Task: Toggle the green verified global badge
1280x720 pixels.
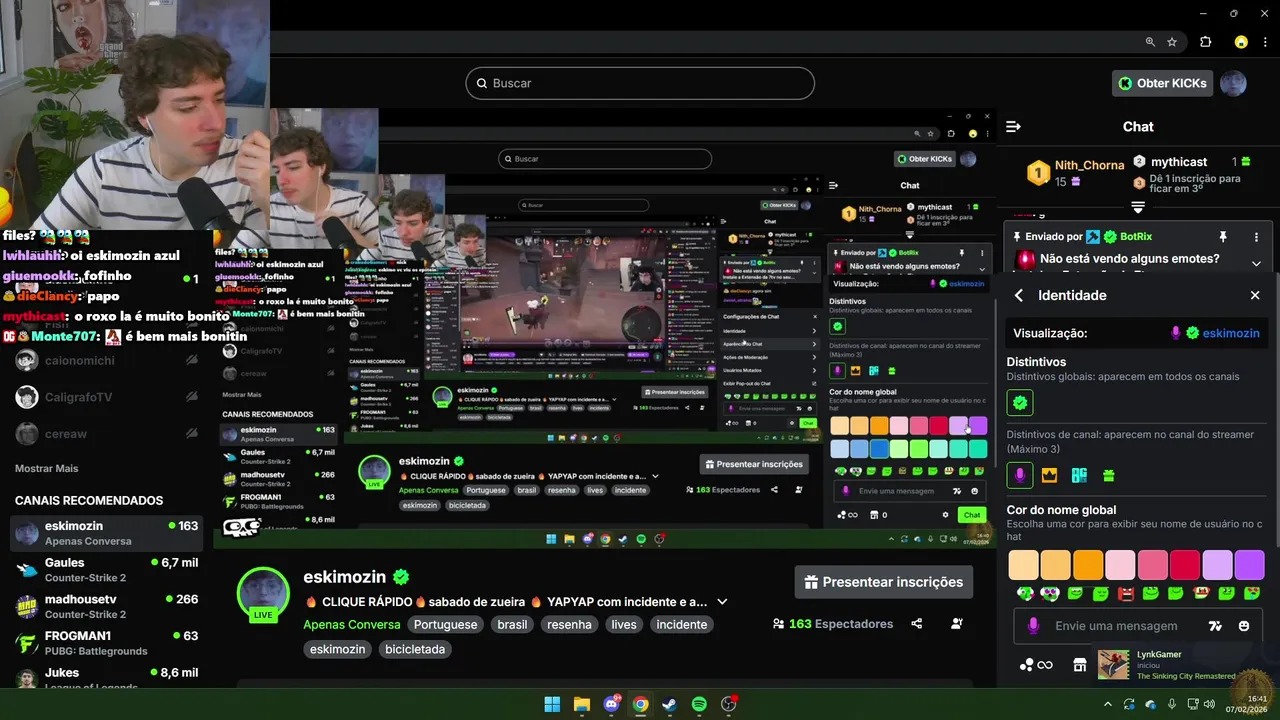Action: (x=1020, y=403)
